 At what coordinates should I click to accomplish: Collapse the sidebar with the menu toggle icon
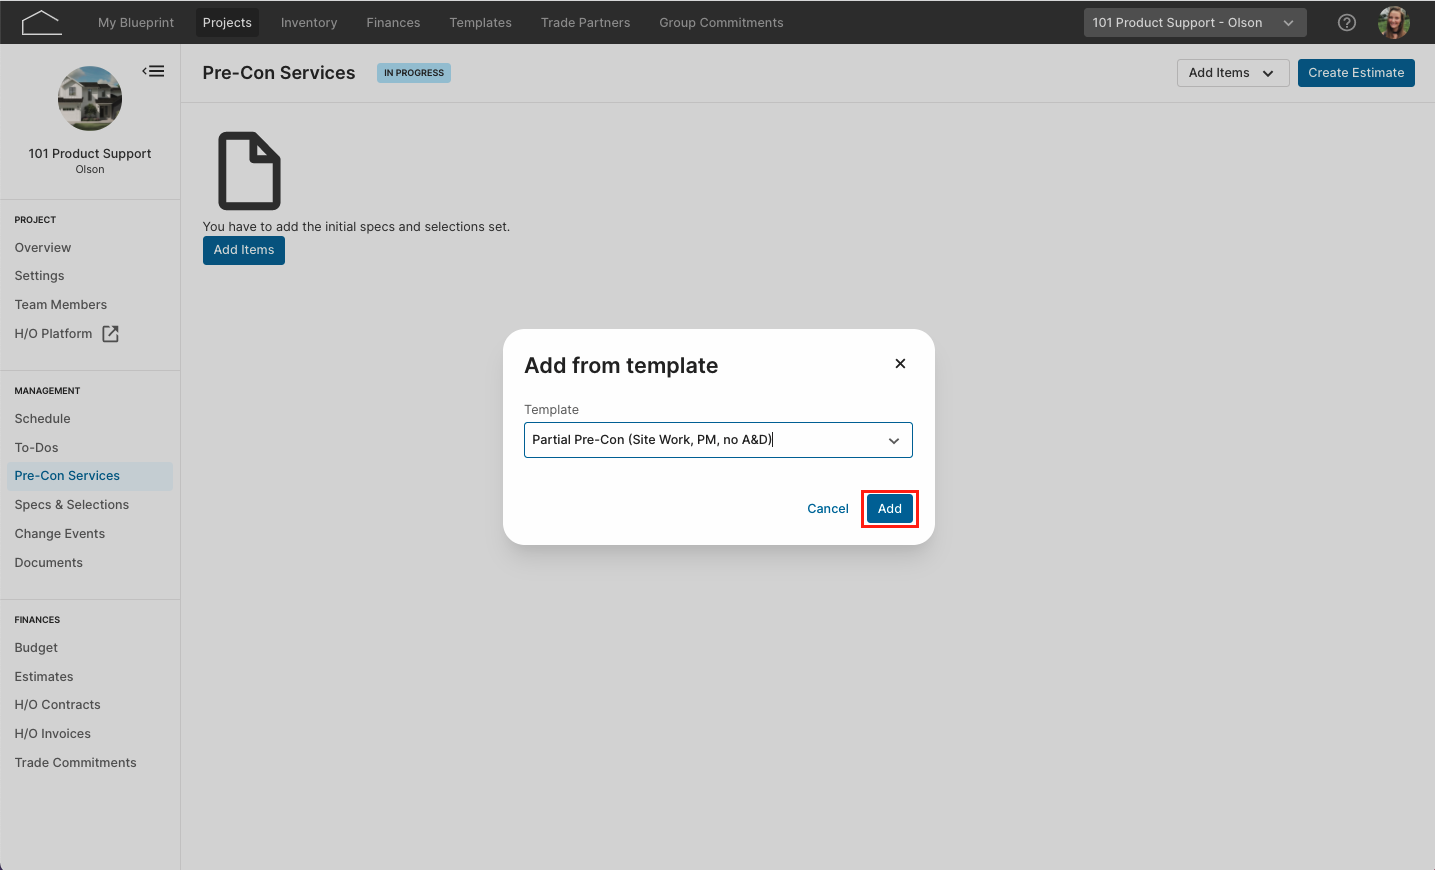coord(153,71)
